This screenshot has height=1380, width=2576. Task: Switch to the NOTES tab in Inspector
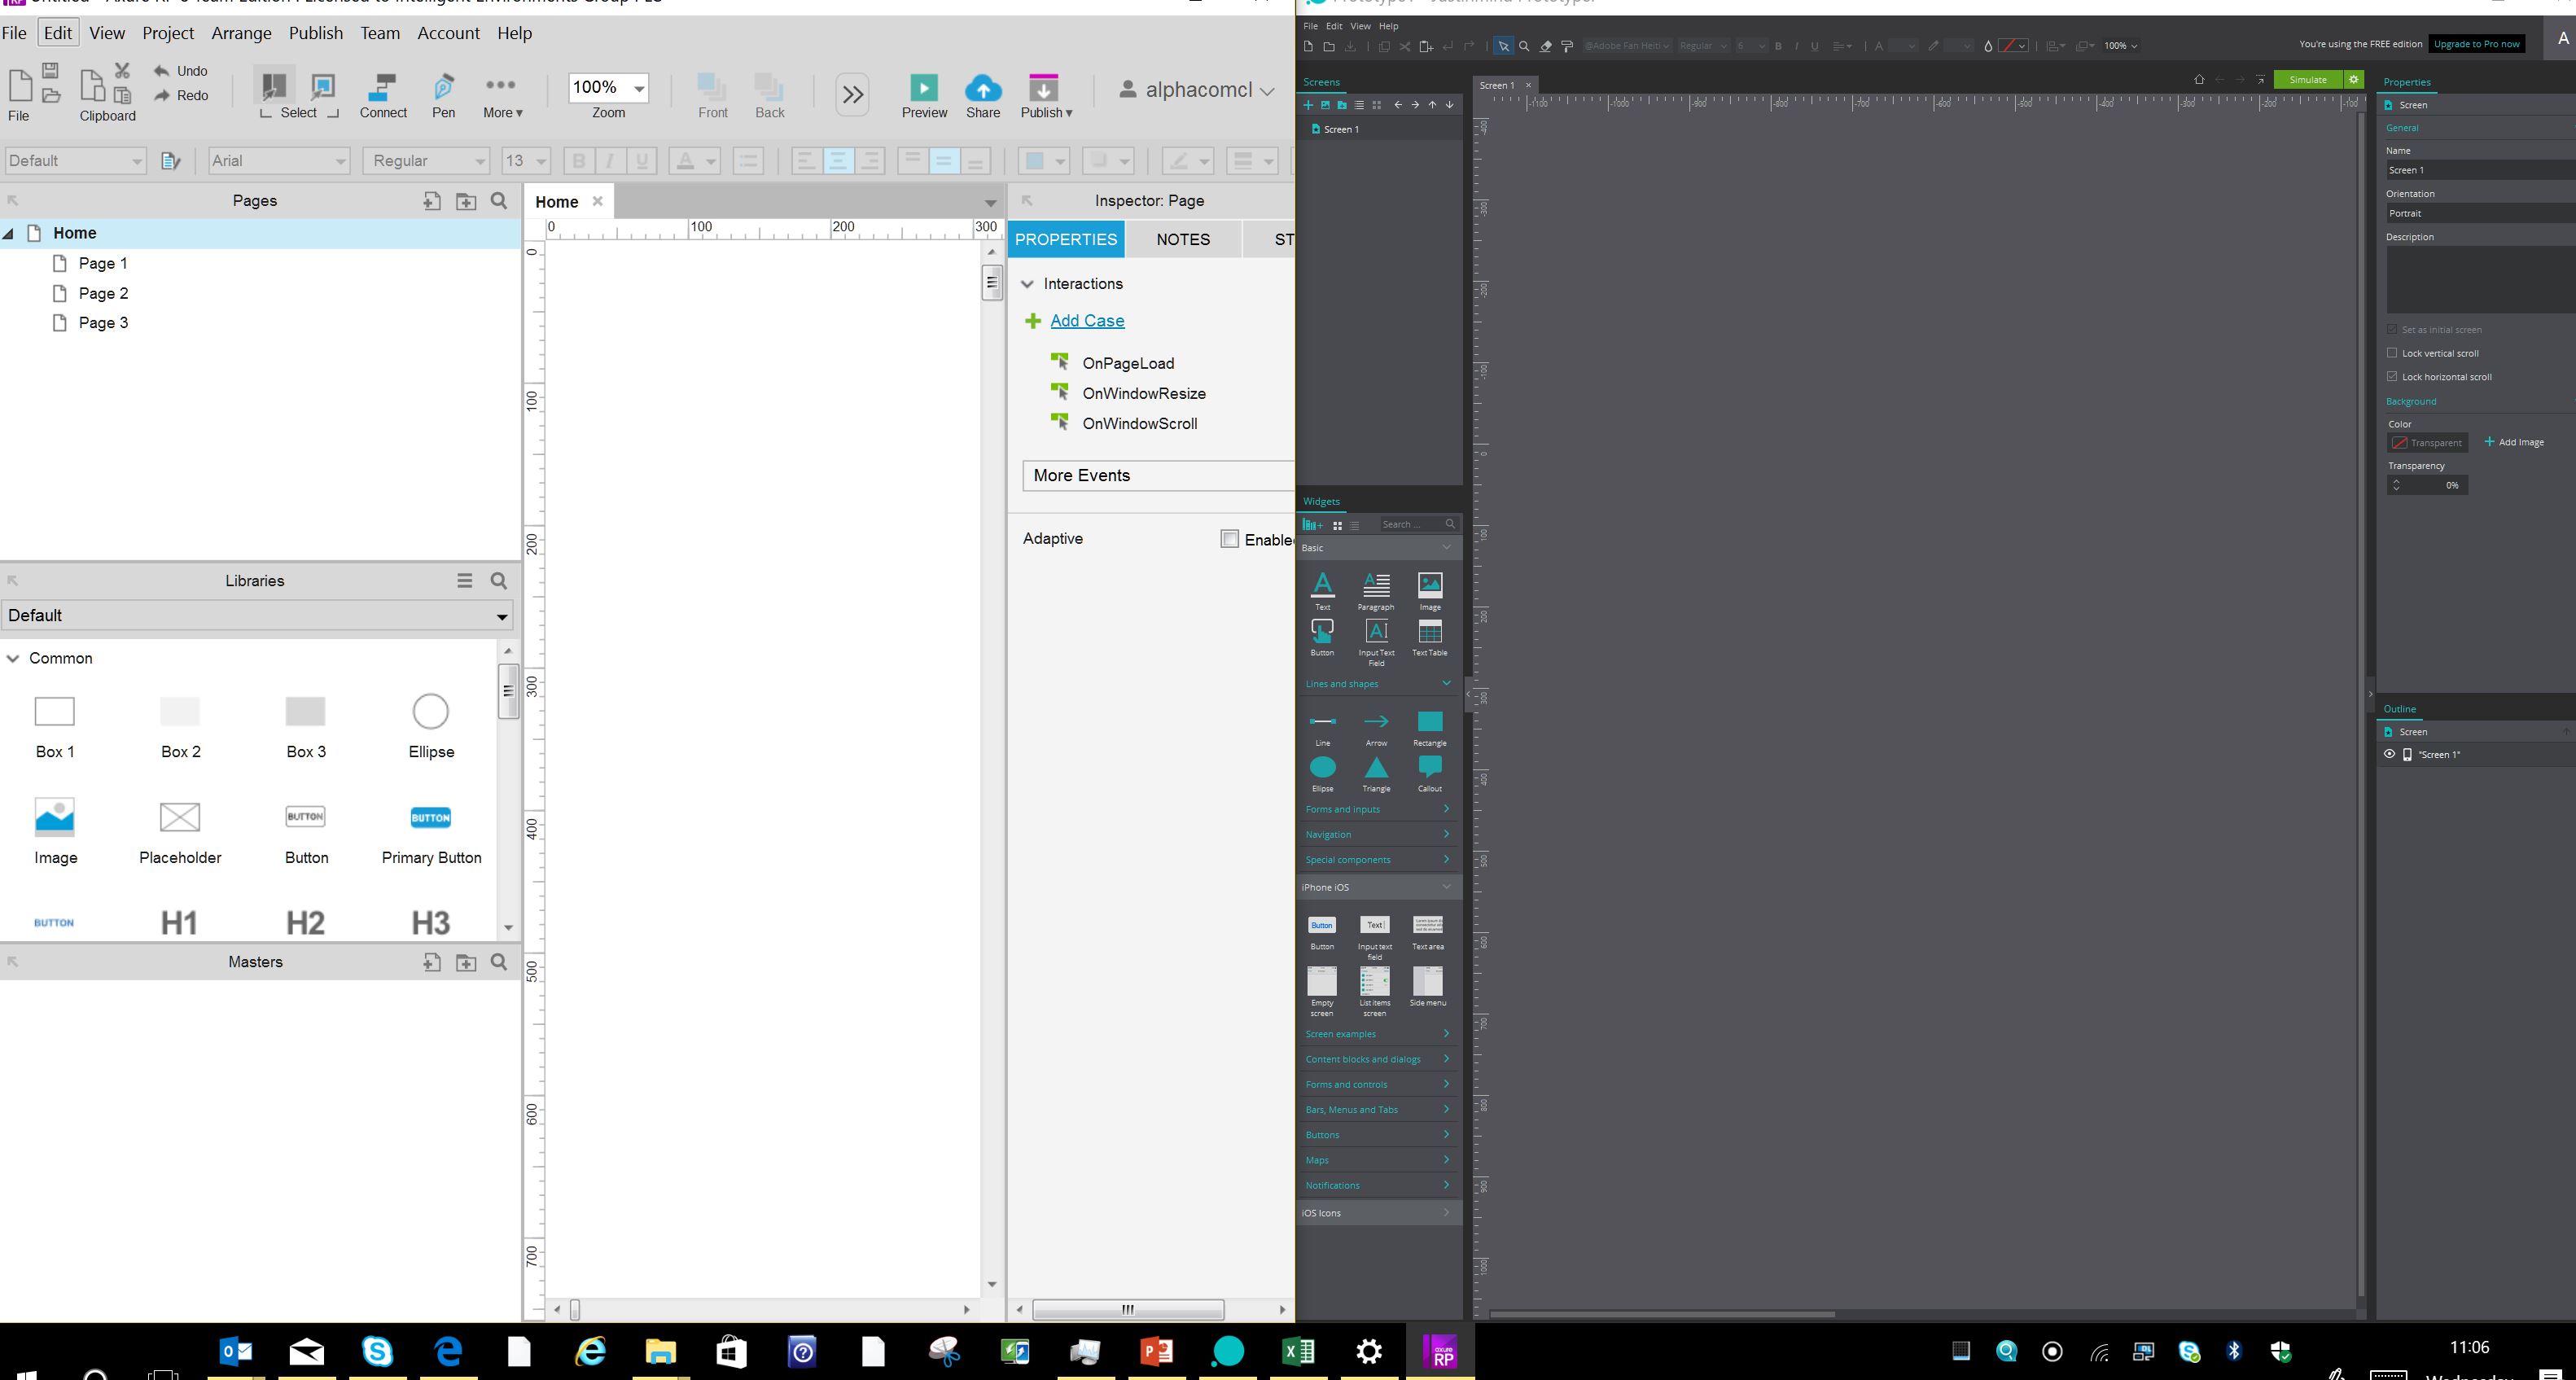(x=1182, y=240)
